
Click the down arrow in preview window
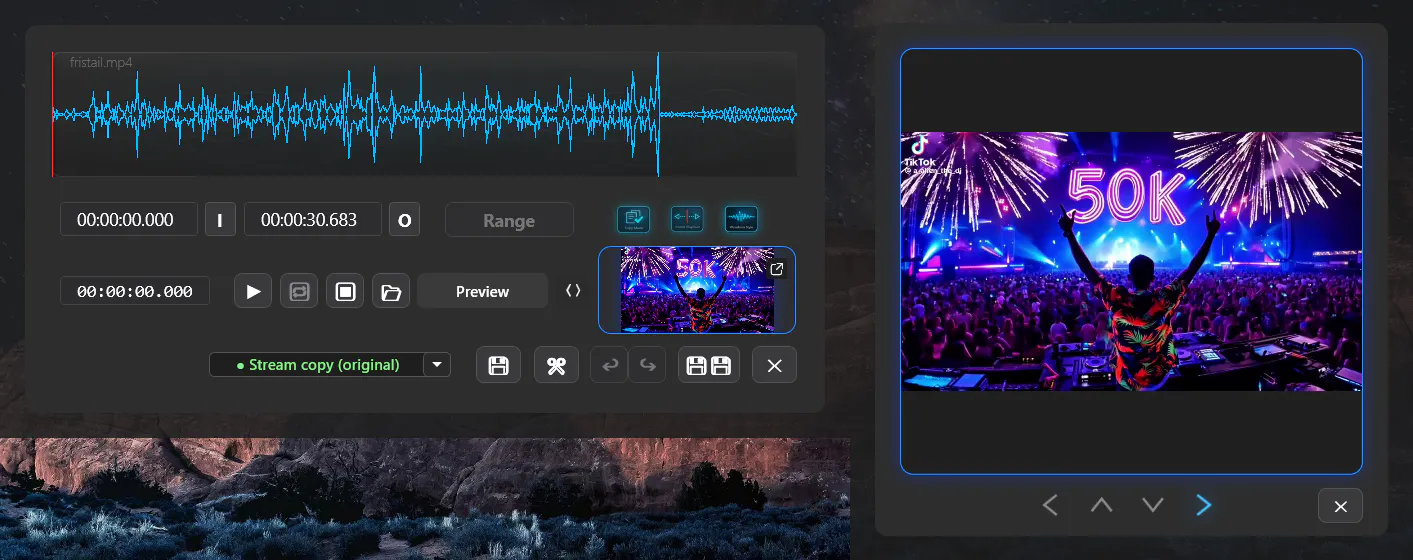(x=1153, y=505)
